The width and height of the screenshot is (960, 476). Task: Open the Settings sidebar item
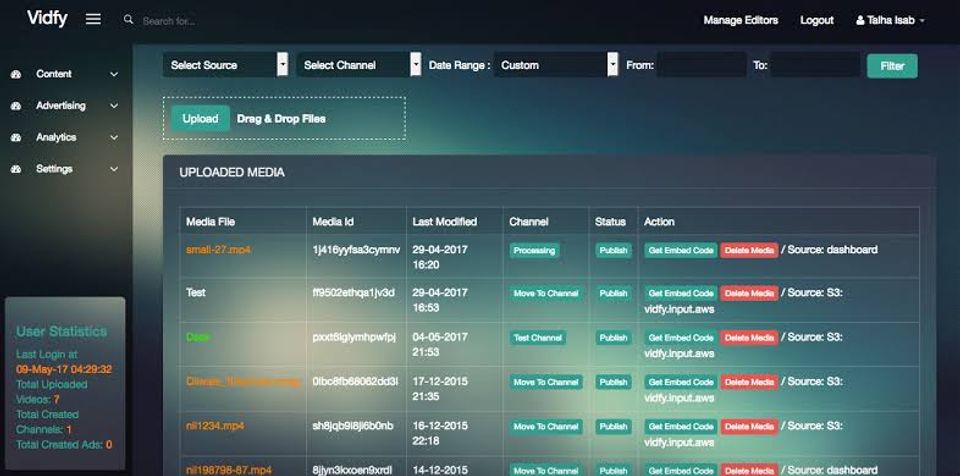pyautogui.click(x=64, y=169)
